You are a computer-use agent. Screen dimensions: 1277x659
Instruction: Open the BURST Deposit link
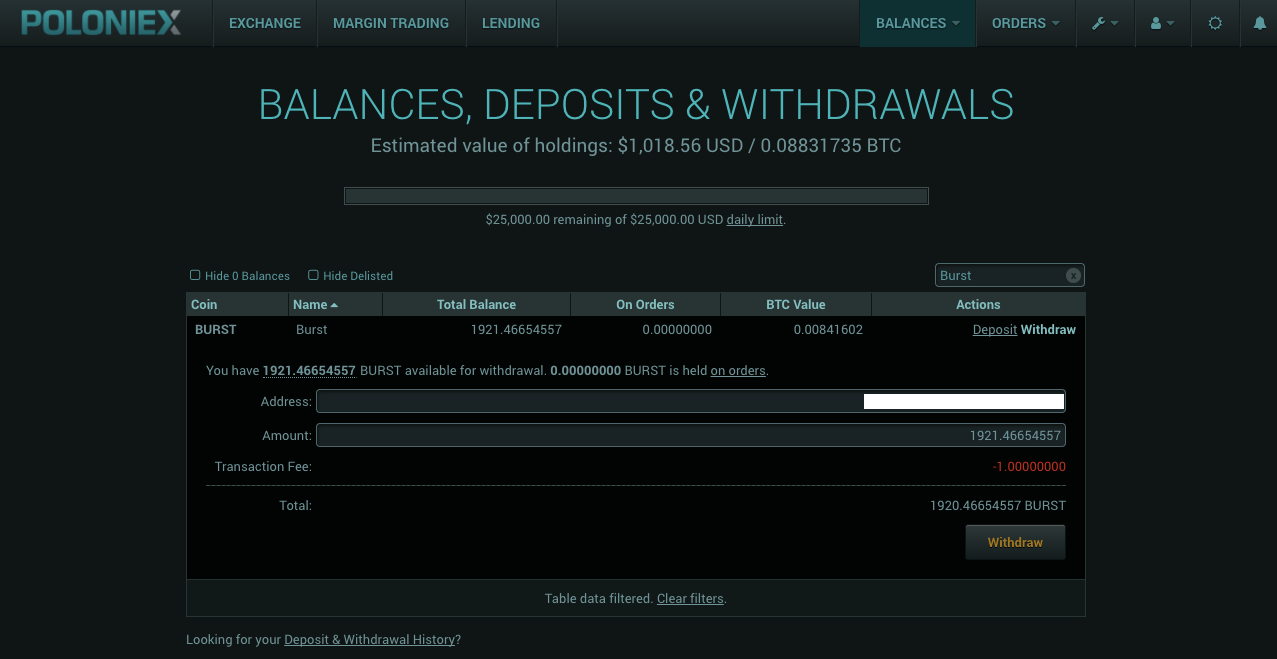coord(995,329)
